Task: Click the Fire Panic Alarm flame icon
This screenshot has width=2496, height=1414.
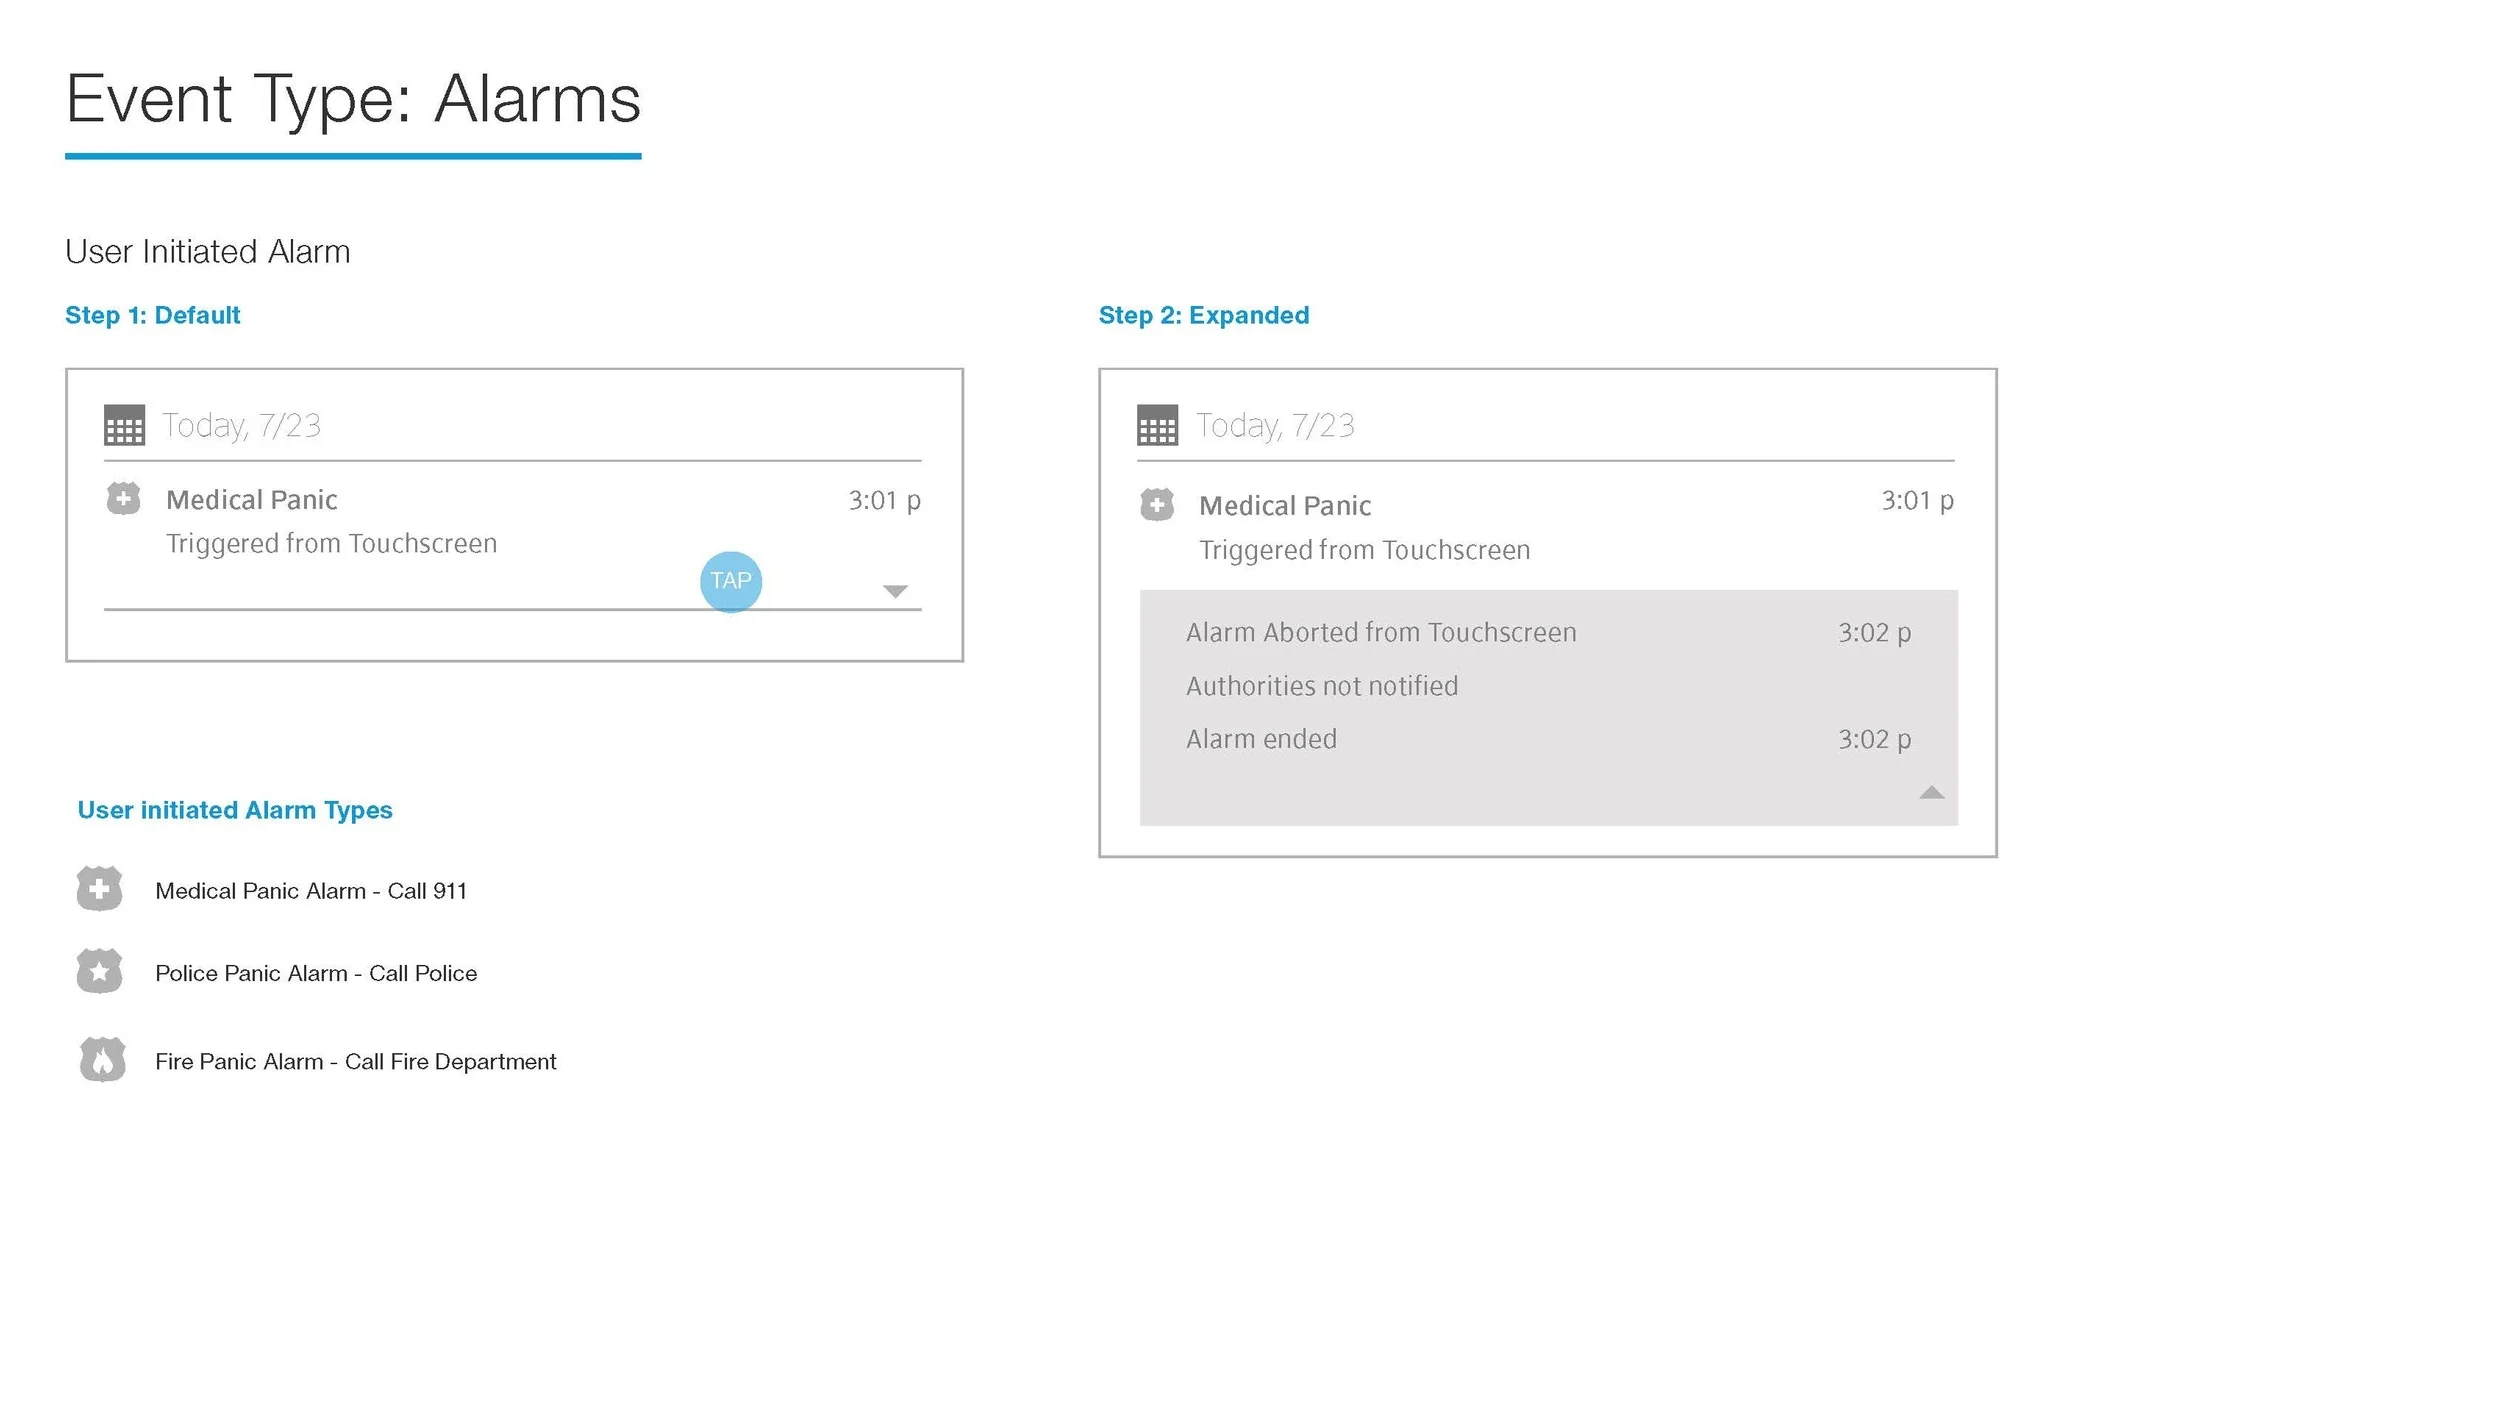Action: click(102, 1060)
